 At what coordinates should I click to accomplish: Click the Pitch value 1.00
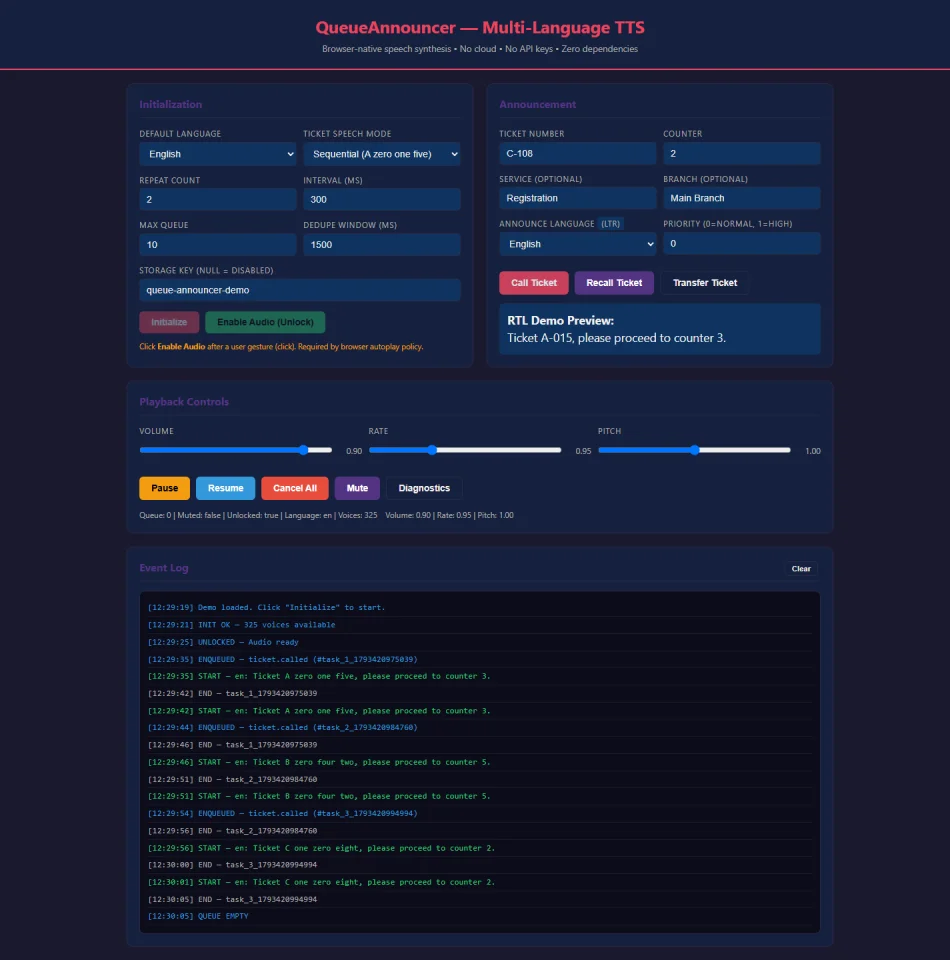coord(812,451)
